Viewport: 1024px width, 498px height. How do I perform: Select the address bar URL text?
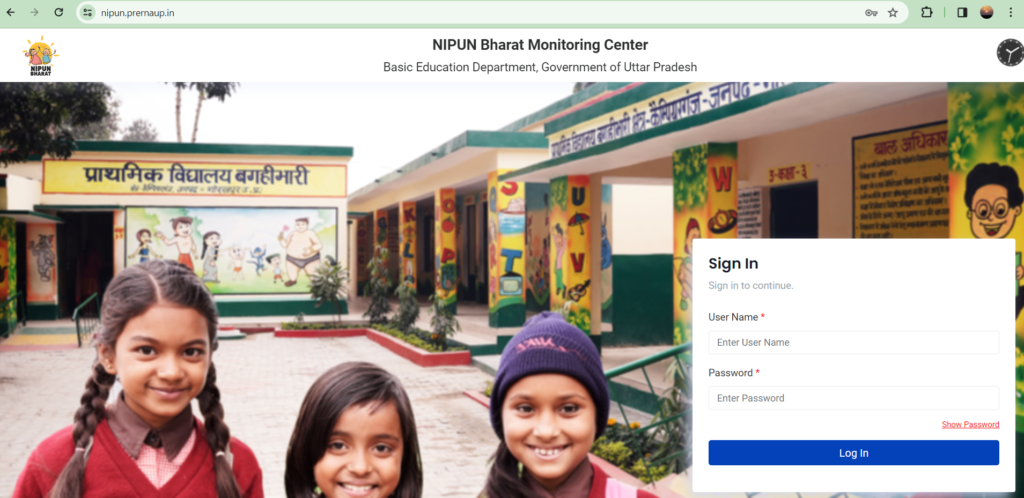tap(137, 13)
